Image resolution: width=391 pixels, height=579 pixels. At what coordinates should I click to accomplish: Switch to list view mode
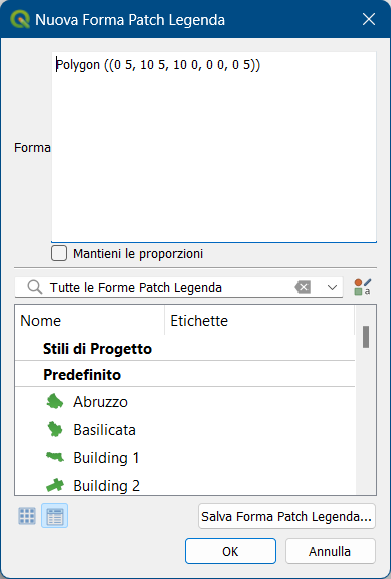(x=54, y=516)
